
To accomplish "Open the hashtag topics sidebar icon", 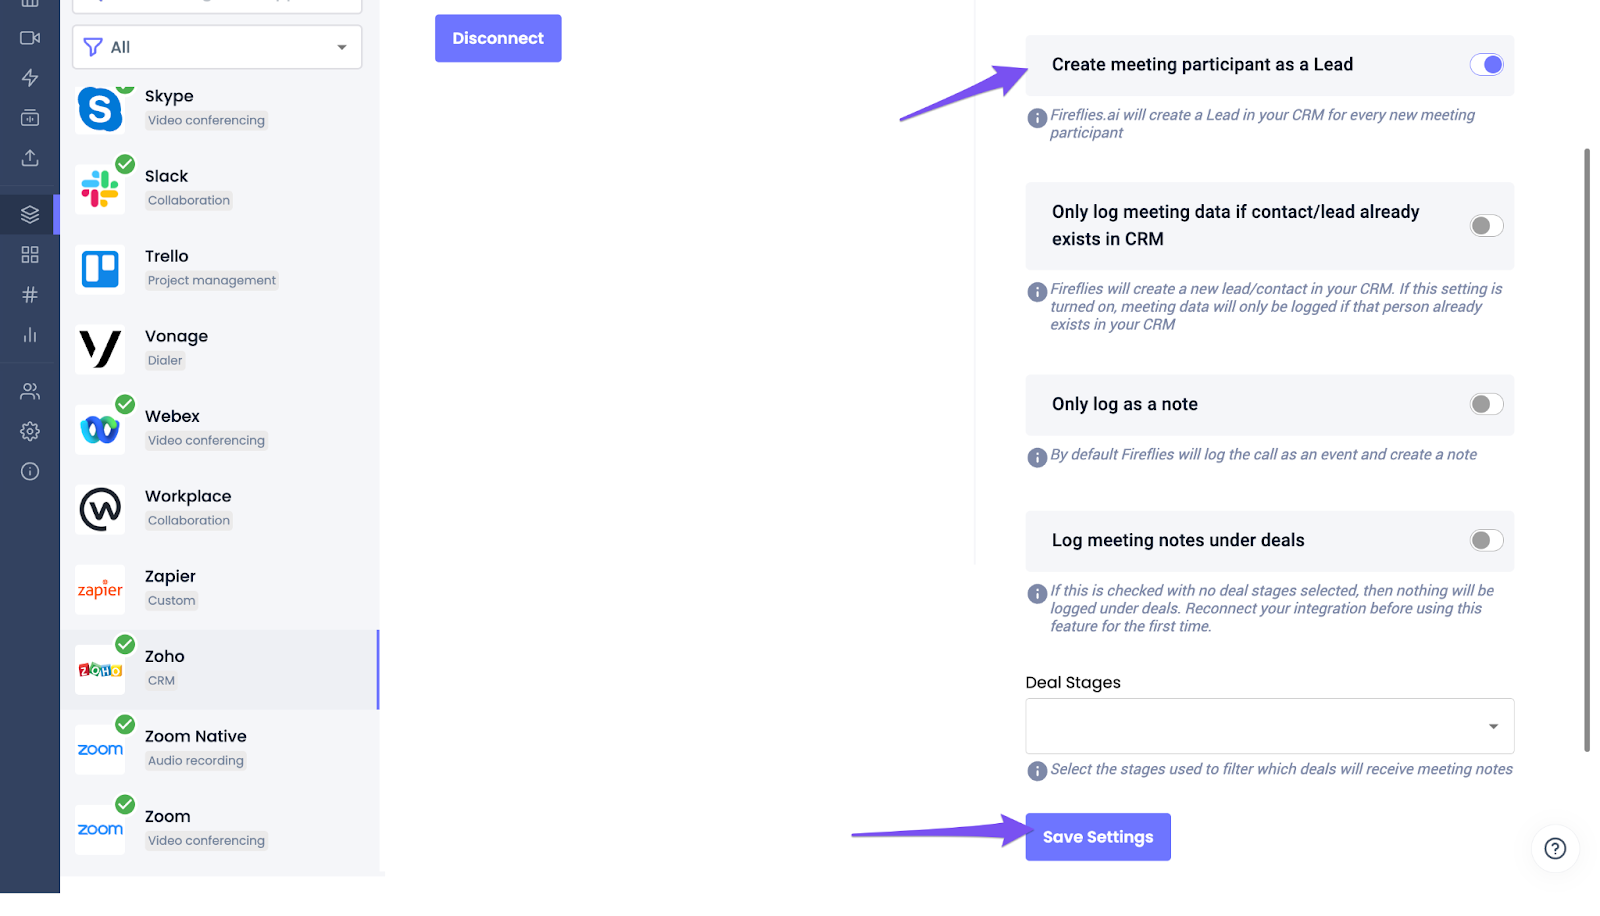I will pos(30,295).
